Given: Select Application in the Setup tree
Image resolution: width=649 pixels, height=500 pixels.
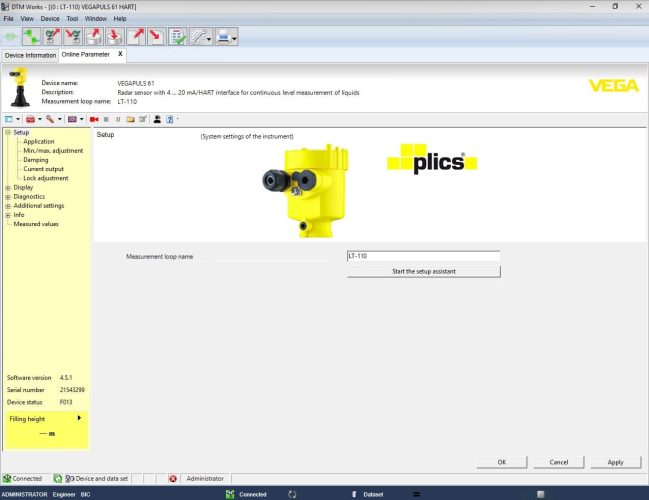Looking at the screenshot, I should [38, 142].
